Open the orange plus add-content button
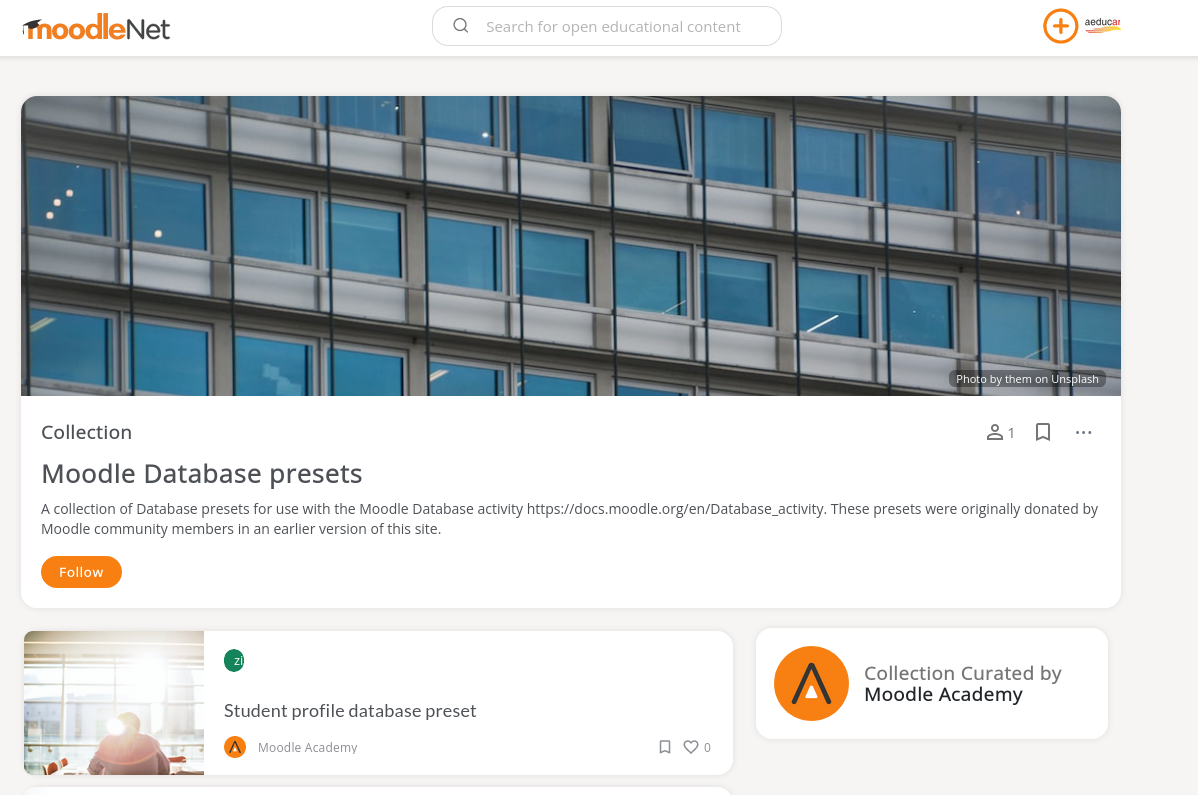The image size is (1198, 795). click(x=1060, y=26)
